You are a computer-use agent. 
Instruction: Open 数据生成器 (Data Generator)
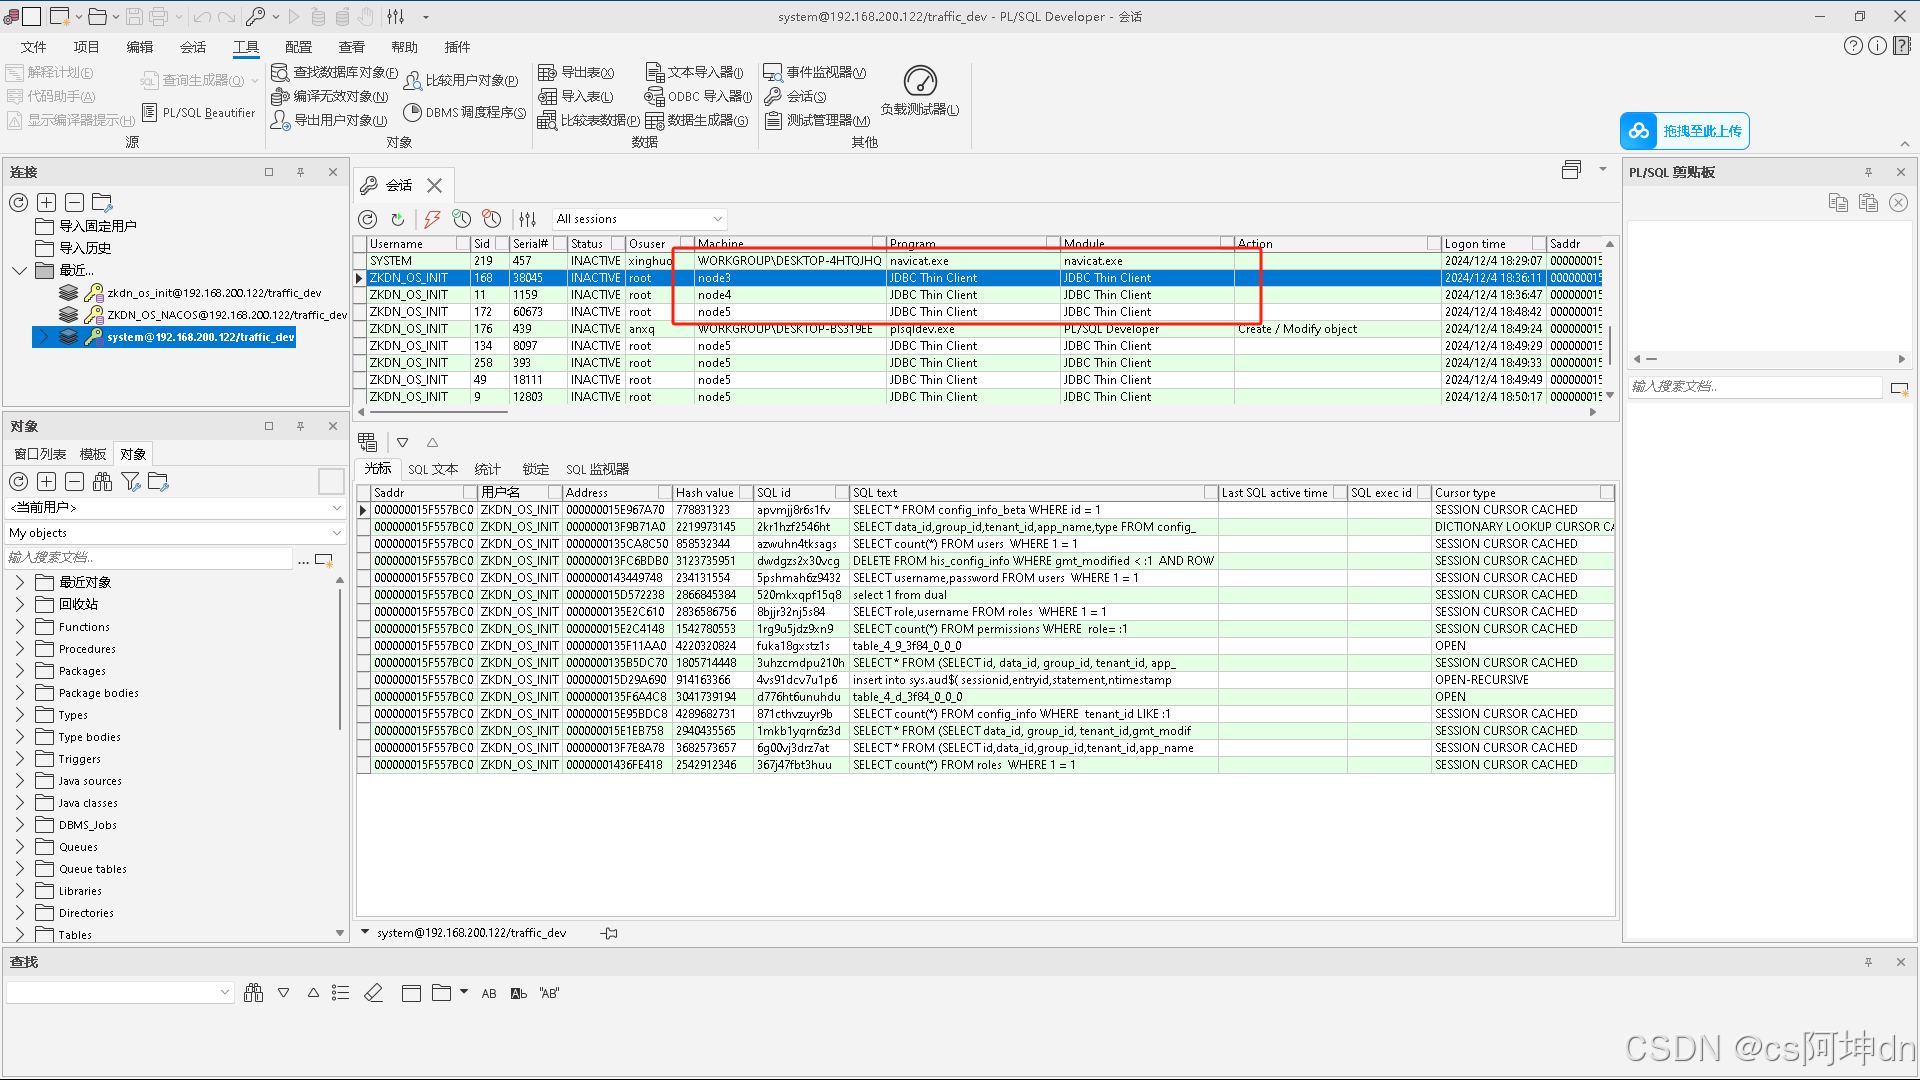click(x=696, y=120)
